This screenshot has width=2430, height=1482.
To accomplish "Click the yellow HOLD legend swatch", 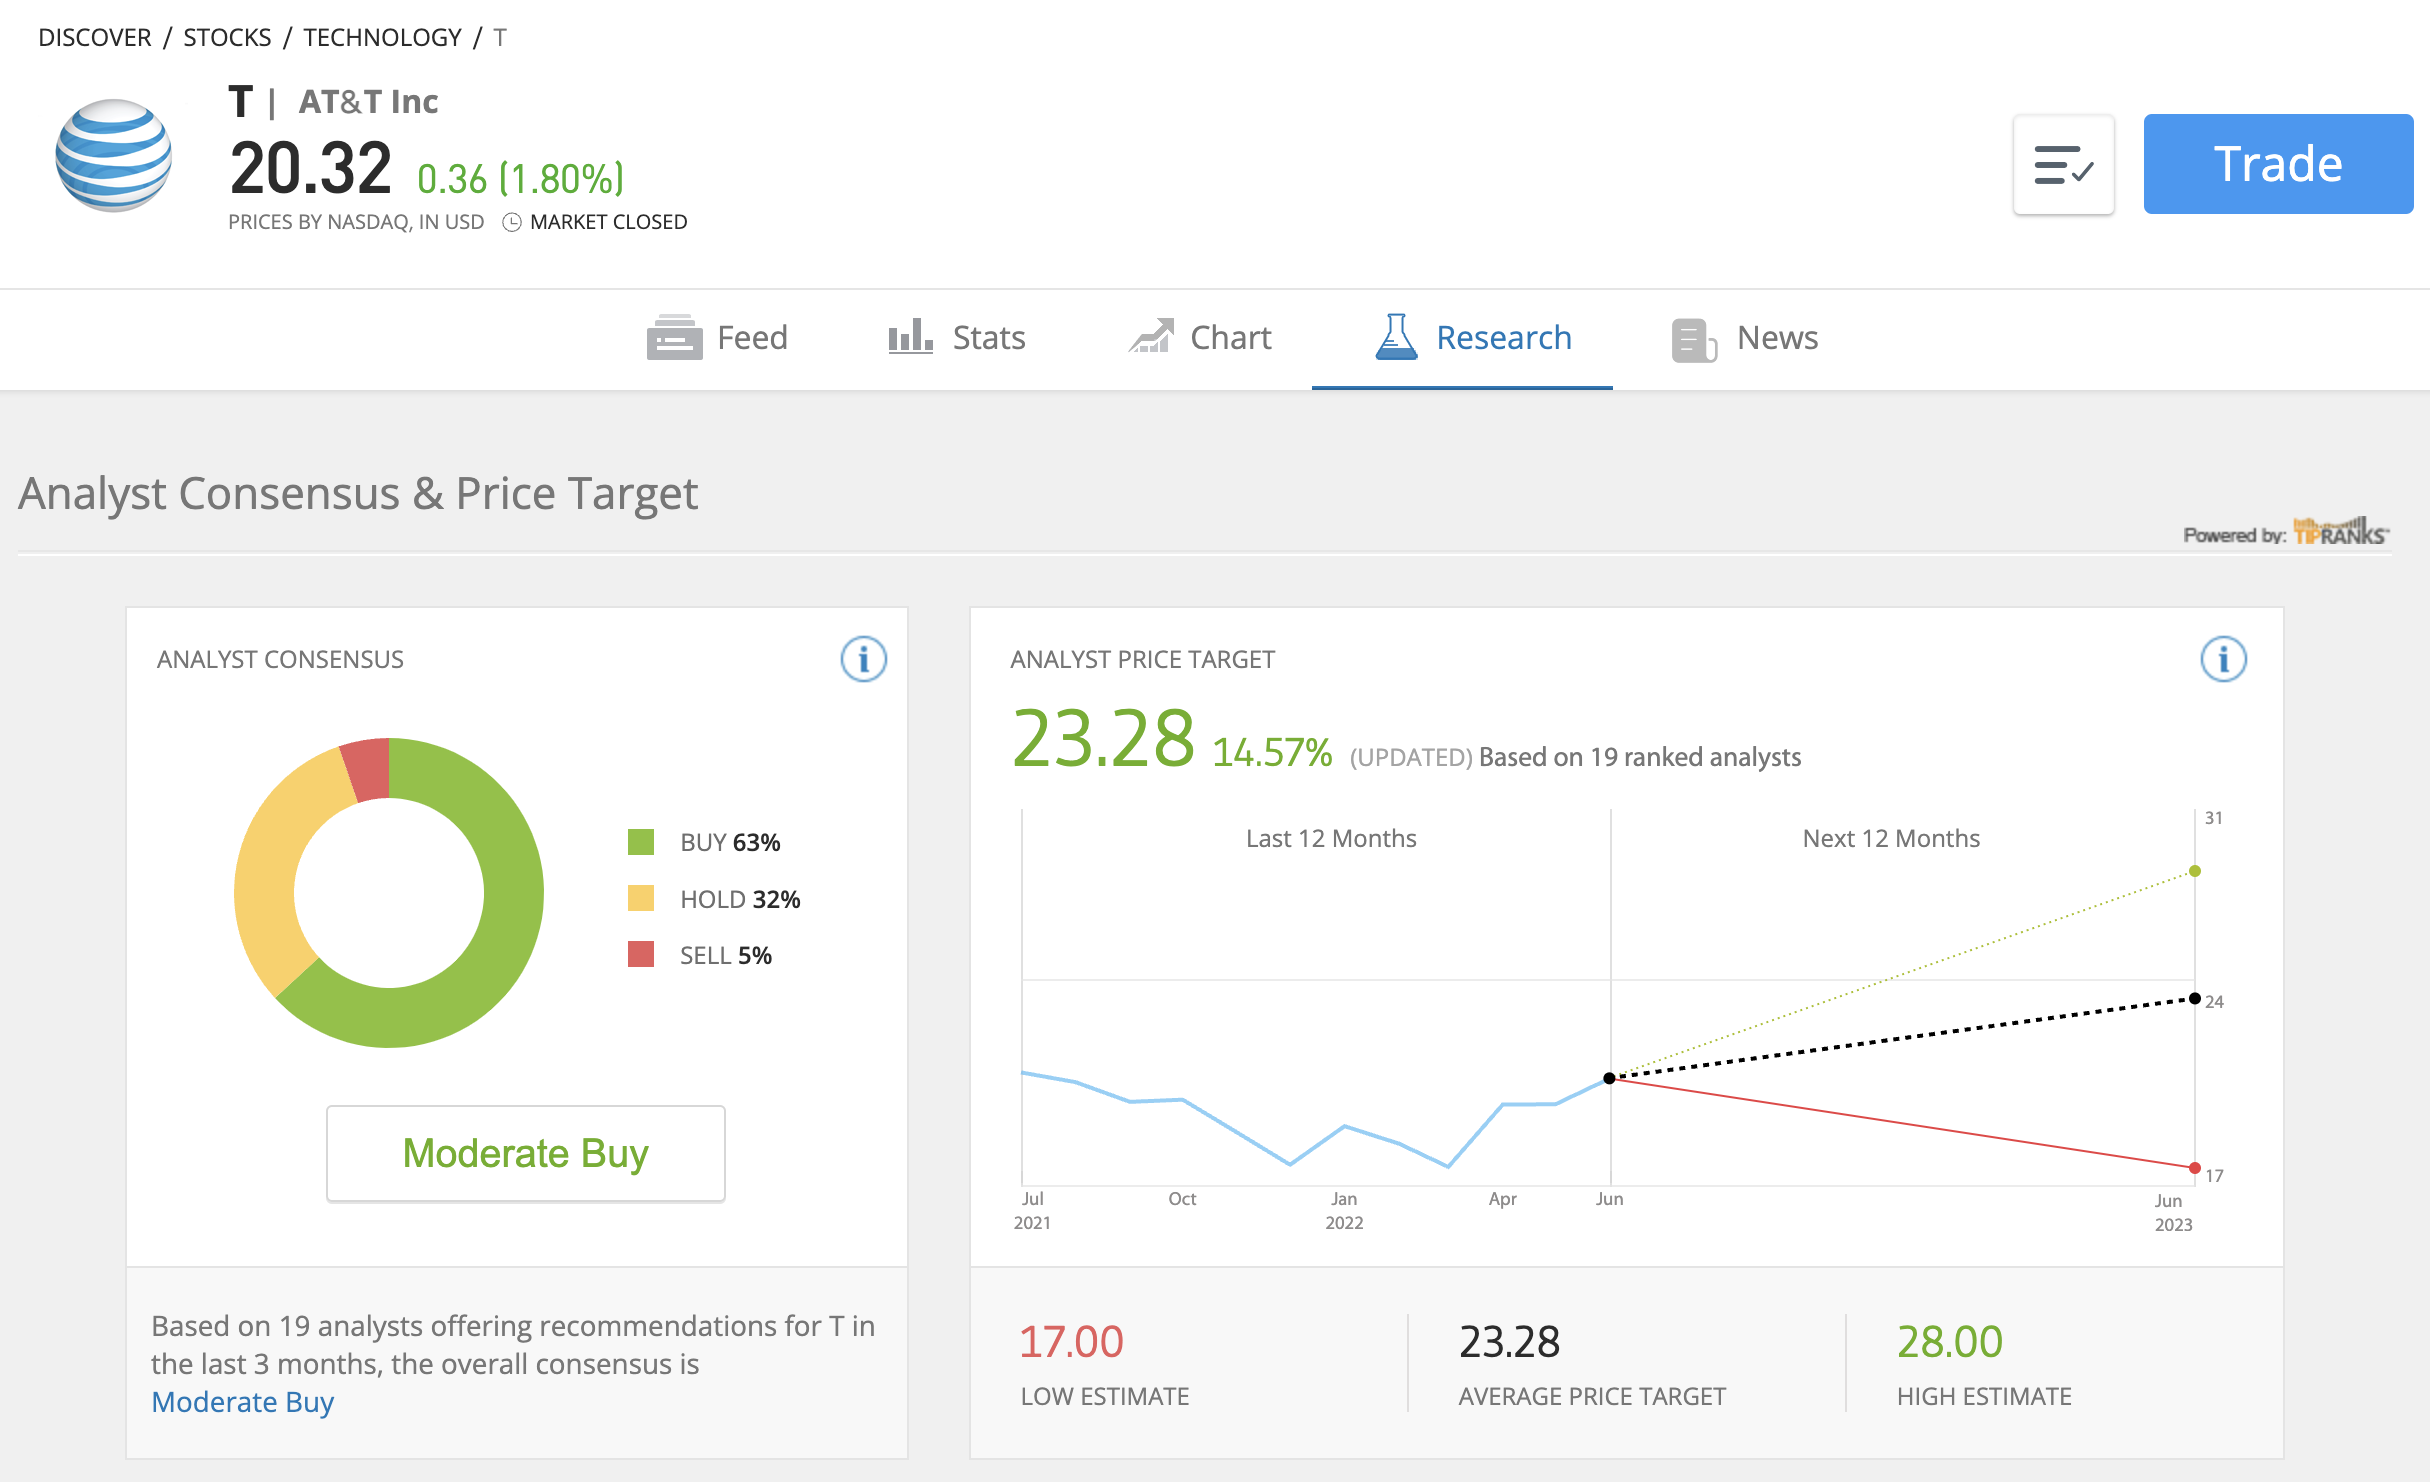I will [640, 898].
